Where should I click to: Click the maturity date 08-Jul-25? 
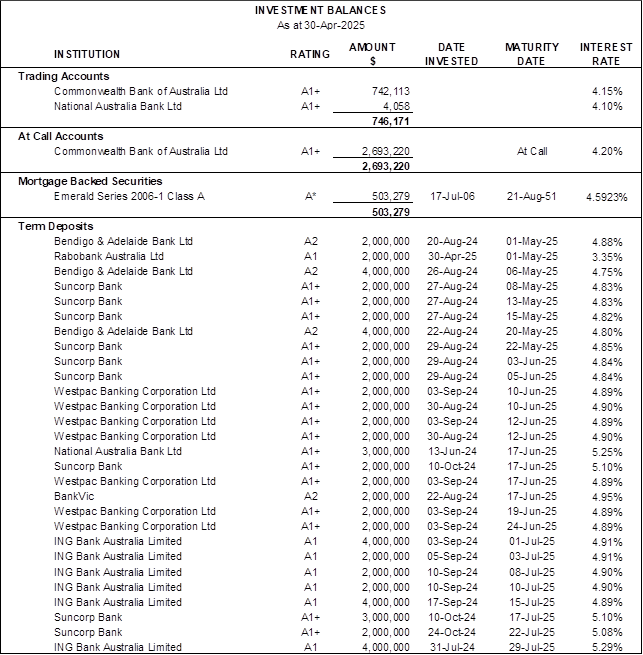pos(532,573)
